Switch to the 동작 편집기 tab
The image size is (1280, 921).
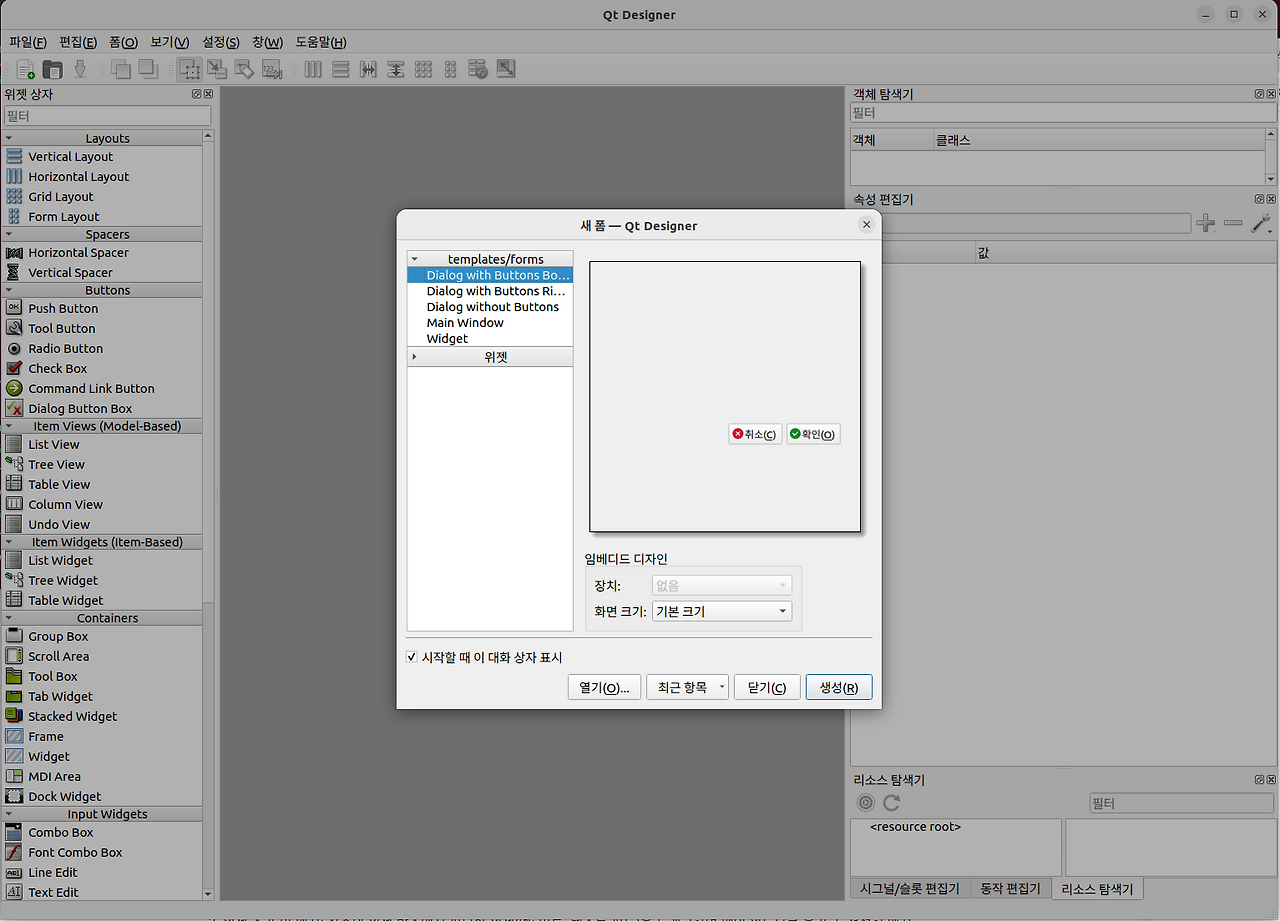pyautogui.click(x=1009, y=888)
